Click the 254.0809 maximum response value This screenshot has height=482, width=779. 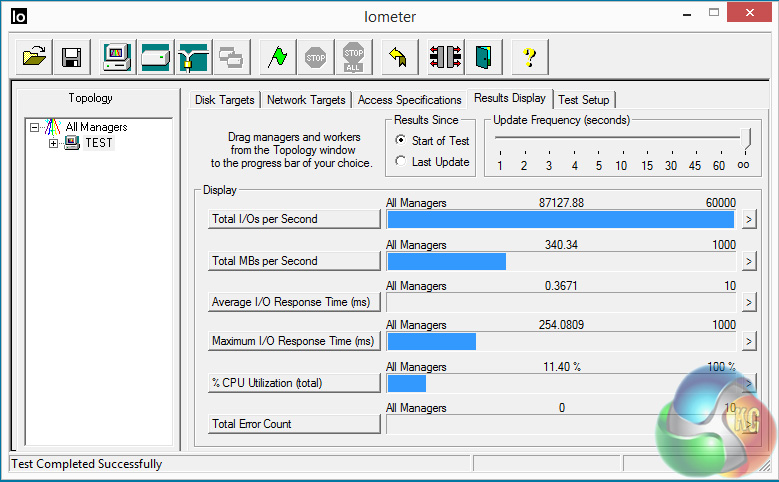[561, 325]
